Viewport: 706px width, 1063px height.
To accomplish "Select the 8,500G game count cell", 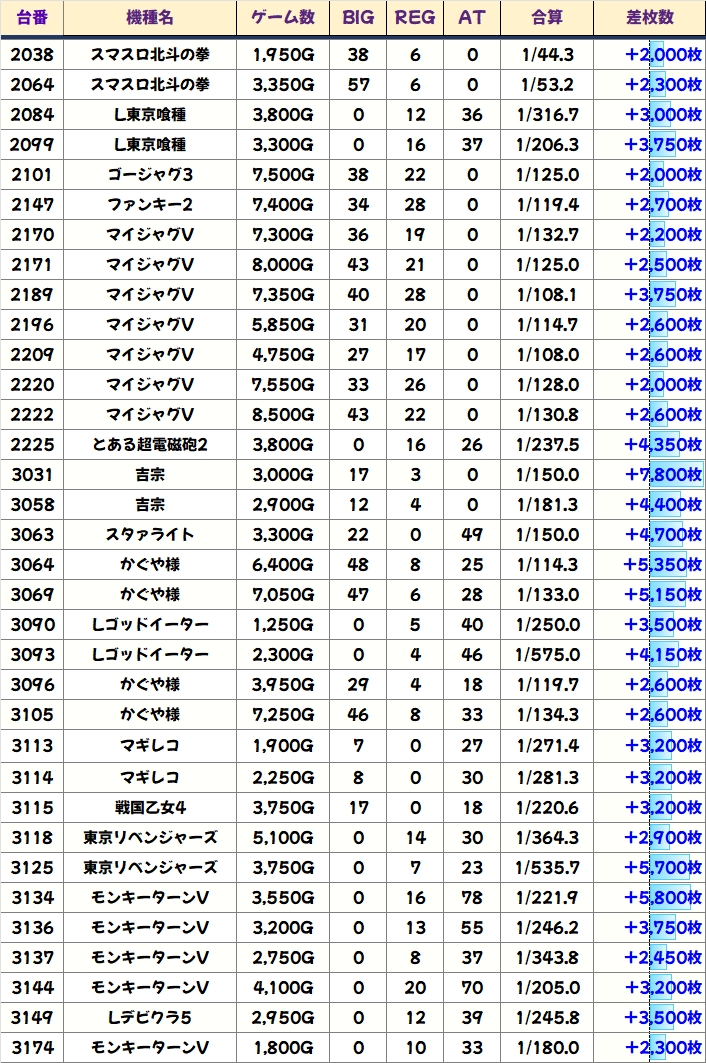I will pos(283,414).
